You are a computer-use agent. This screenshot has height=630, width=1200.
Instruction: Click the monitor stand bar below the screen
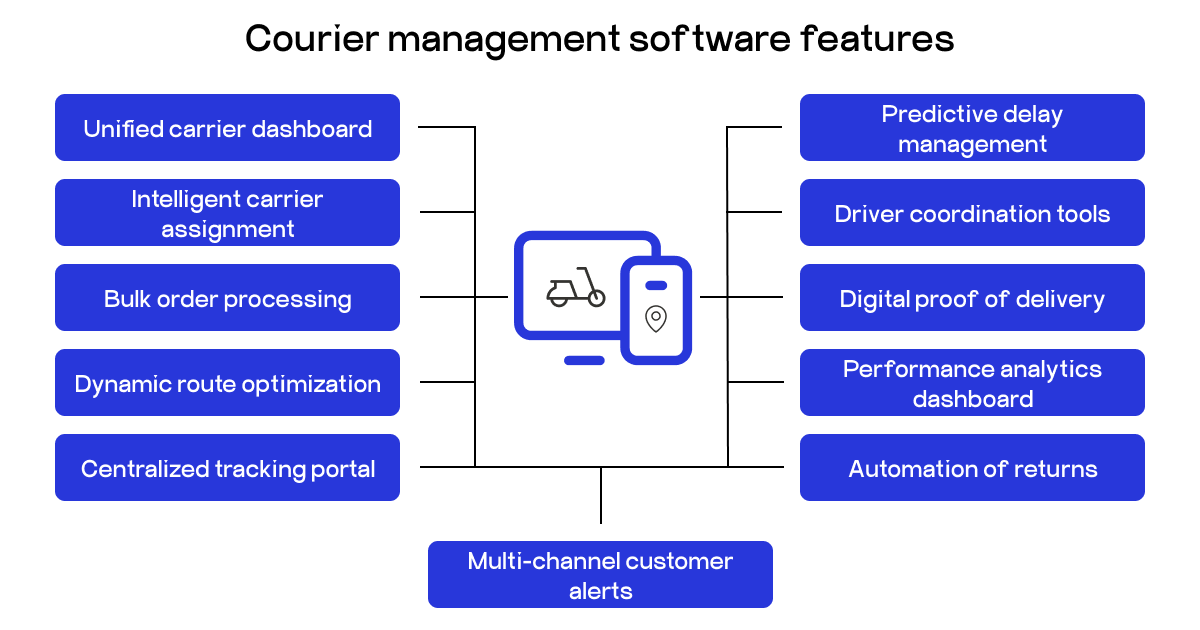pyautogui.click(x=584, y=360)
